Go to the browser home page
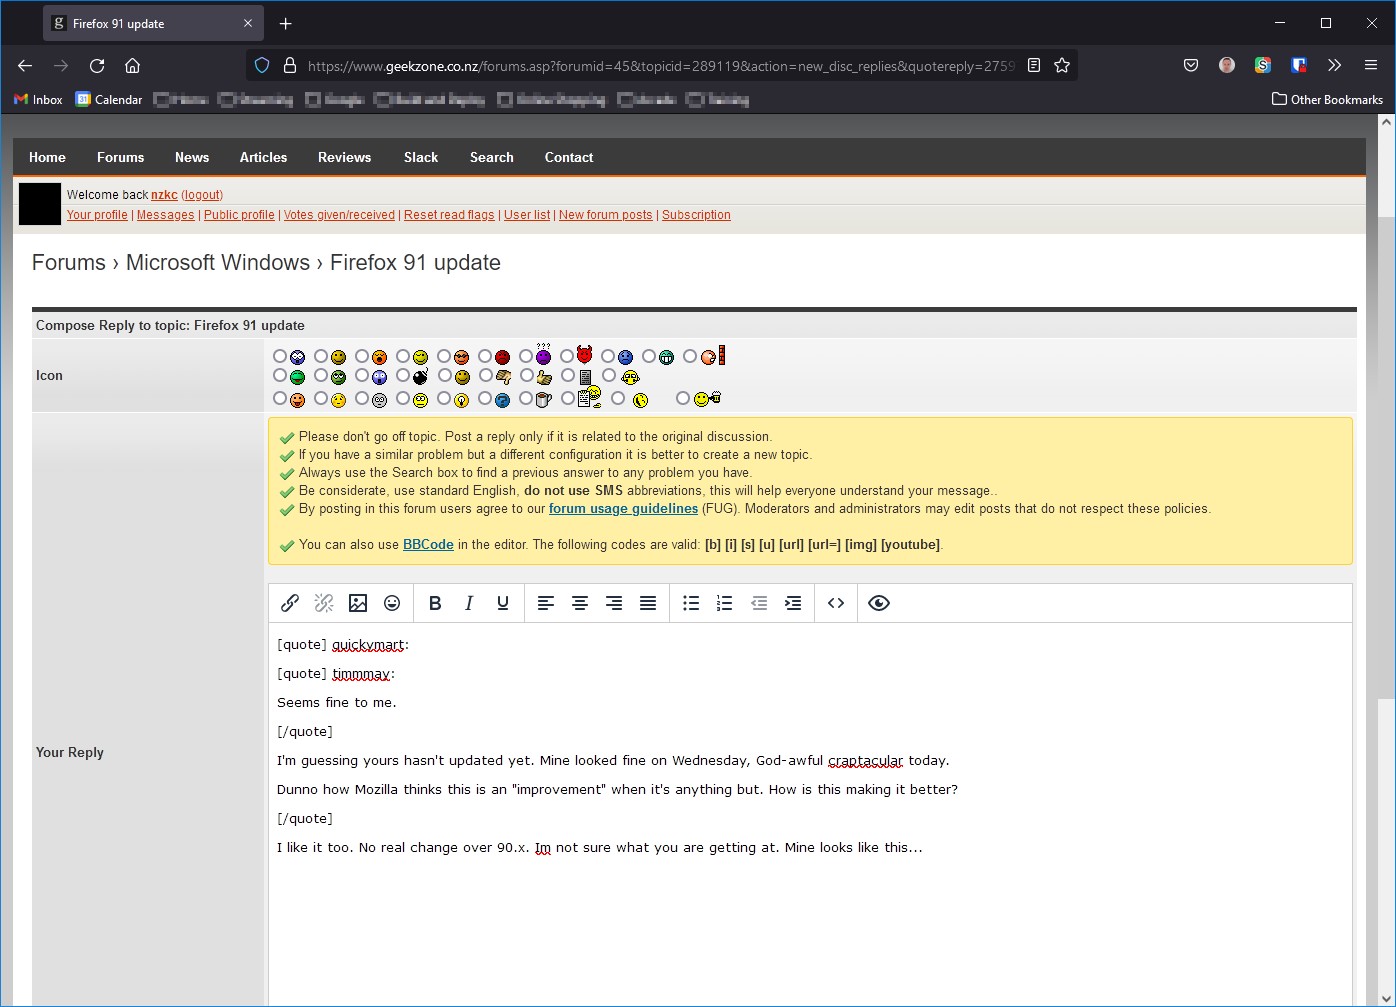This screenshot has width=1396, height=1007. [x=132, y=66]
